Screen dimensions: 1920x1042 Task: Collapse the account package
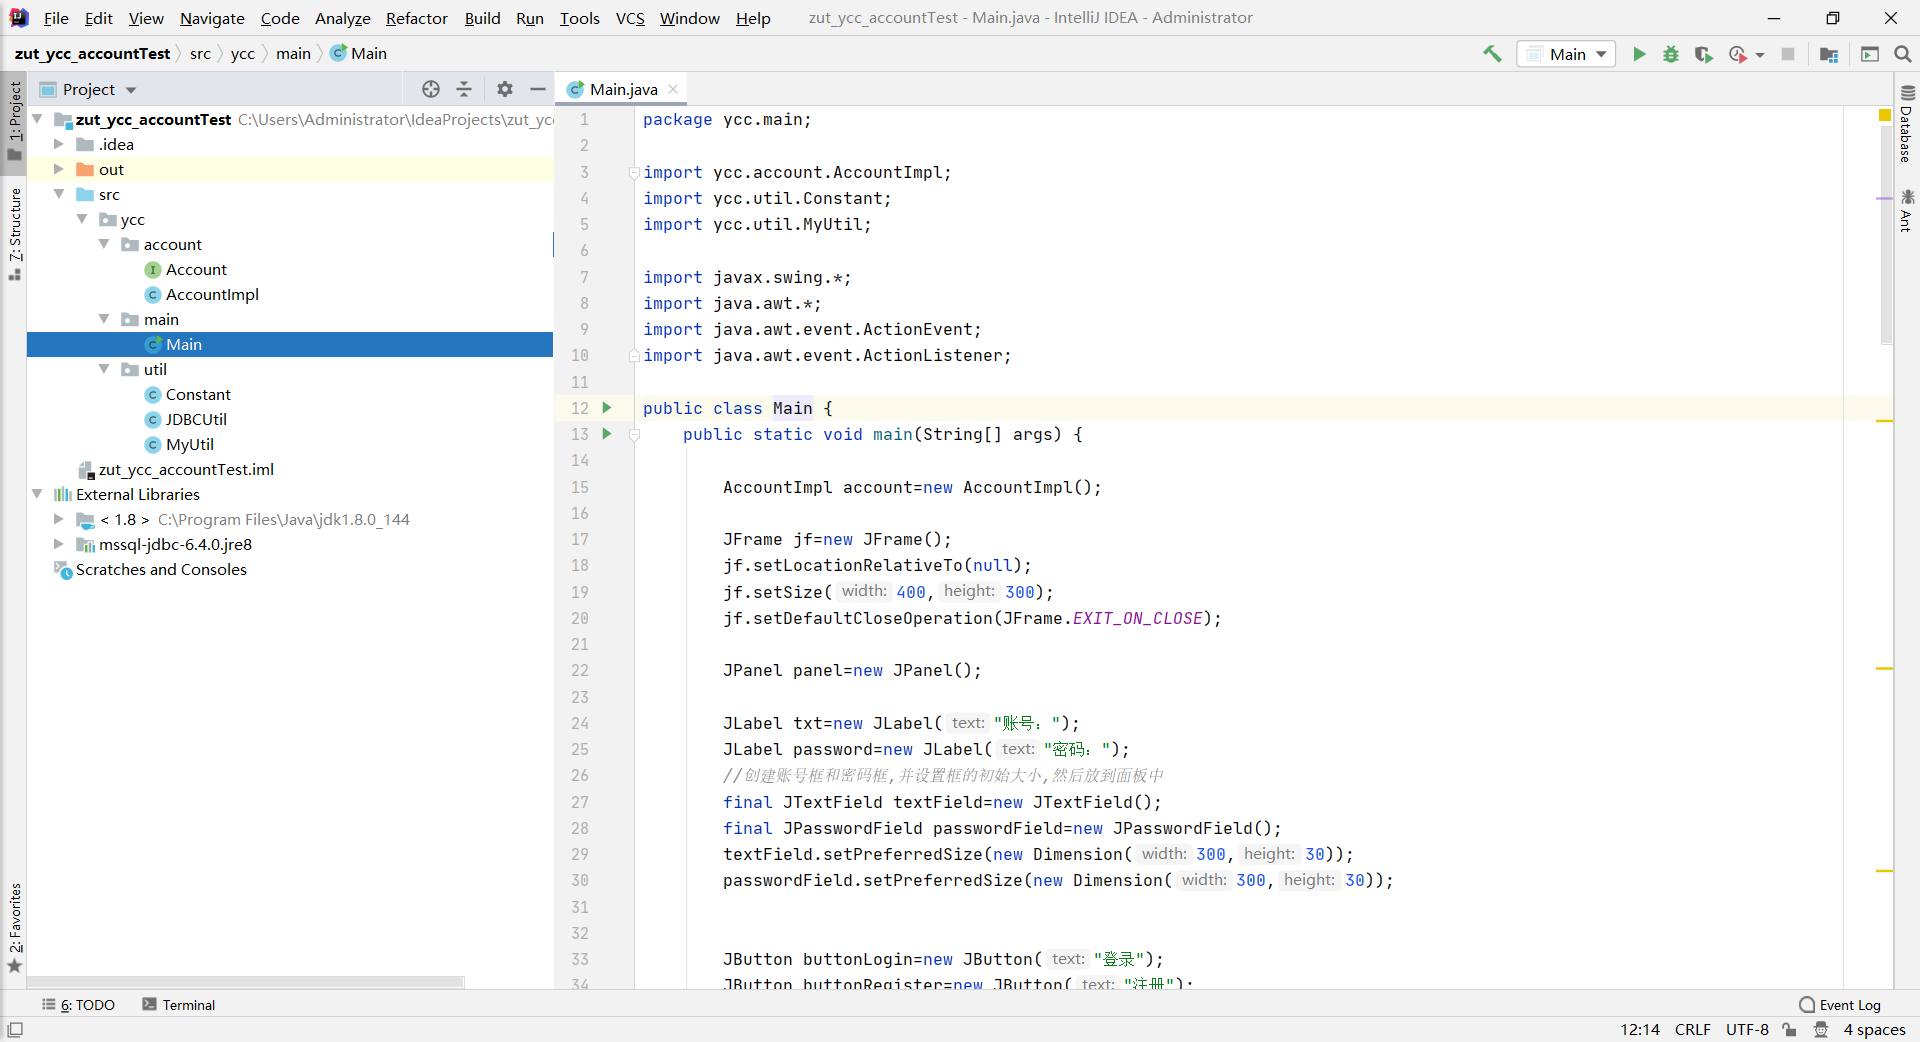click(x=104, y=244)
